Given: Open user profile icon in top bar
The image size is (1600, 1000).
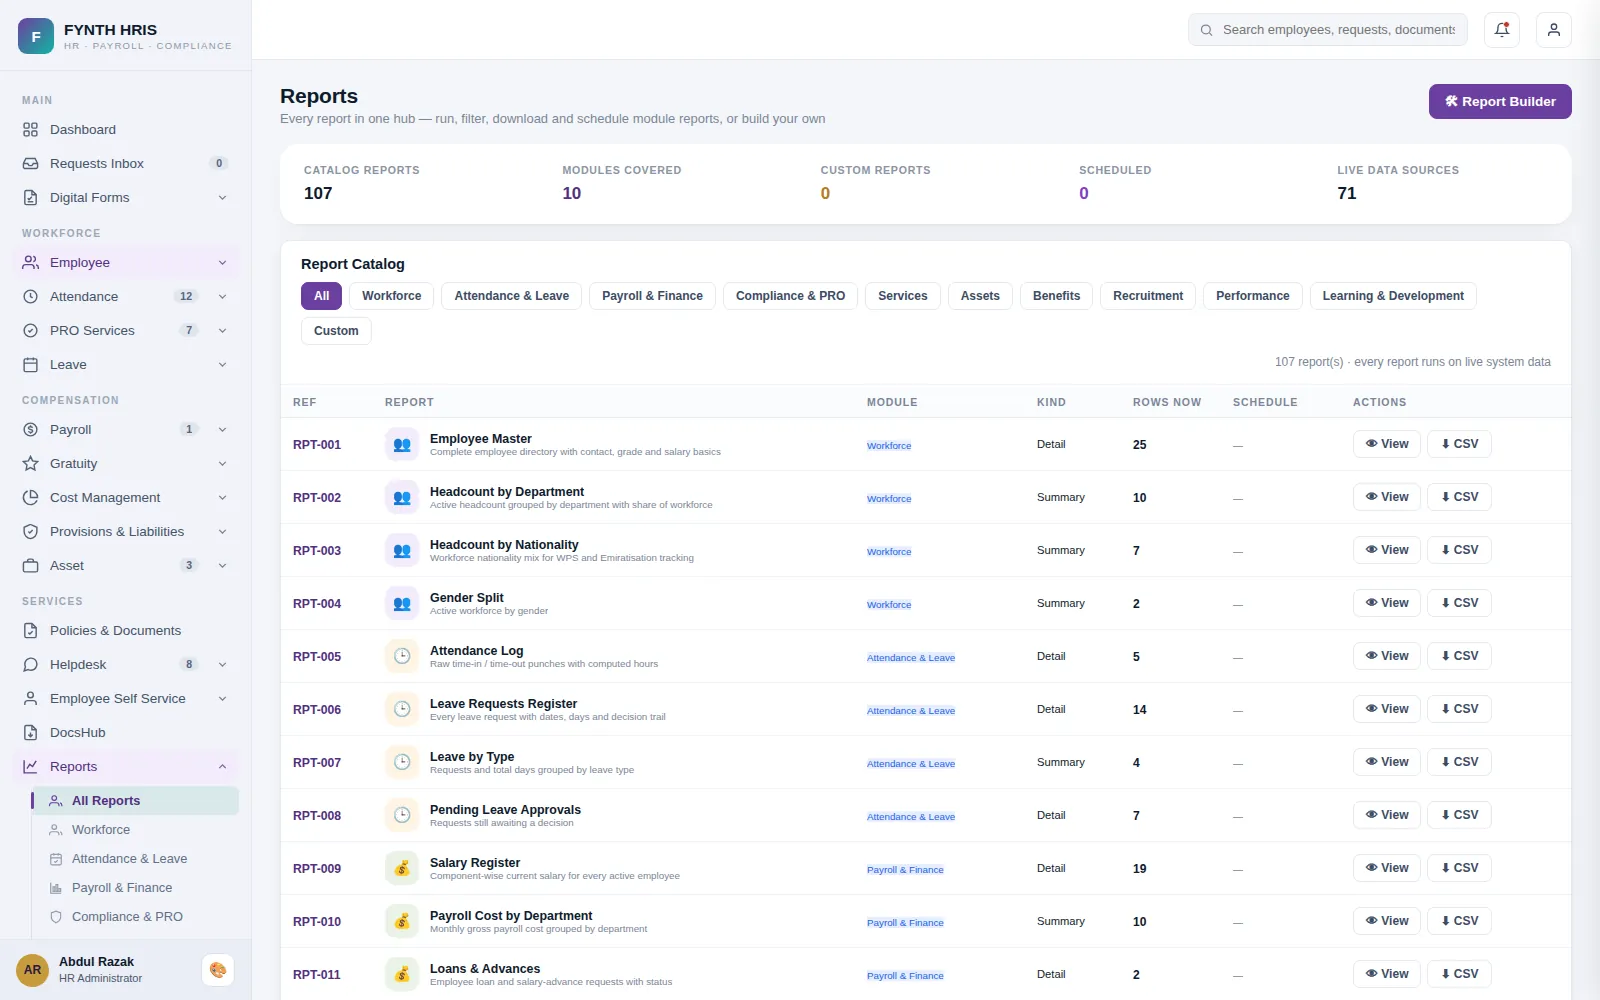Looking at the screenshot, I should [x=1554, y=30].
